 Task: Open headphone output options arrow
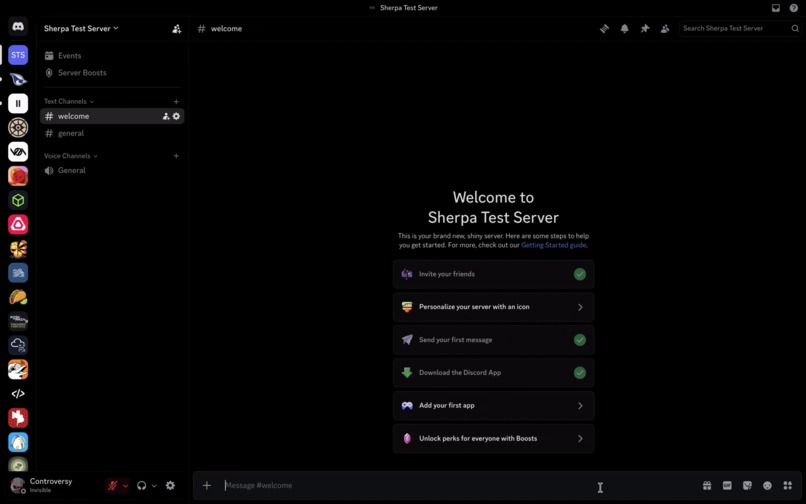coord(154,486)
